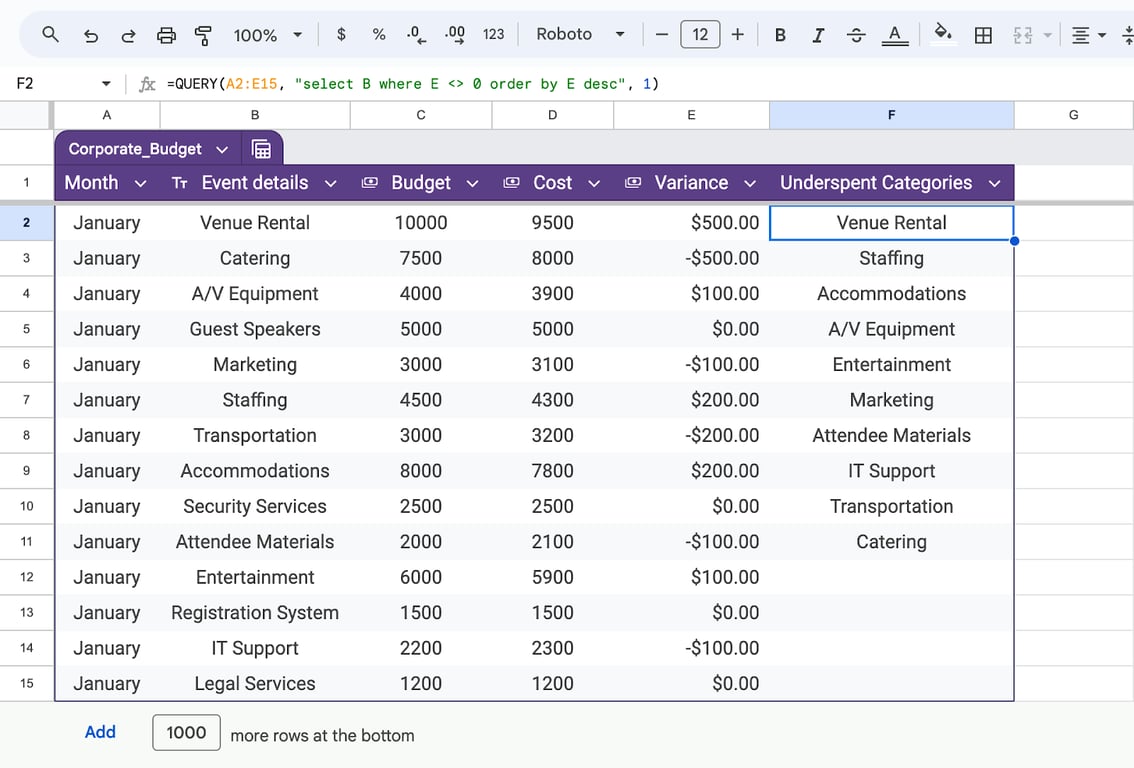Expand the merge cells options arrow

[x=1047, y=35]
